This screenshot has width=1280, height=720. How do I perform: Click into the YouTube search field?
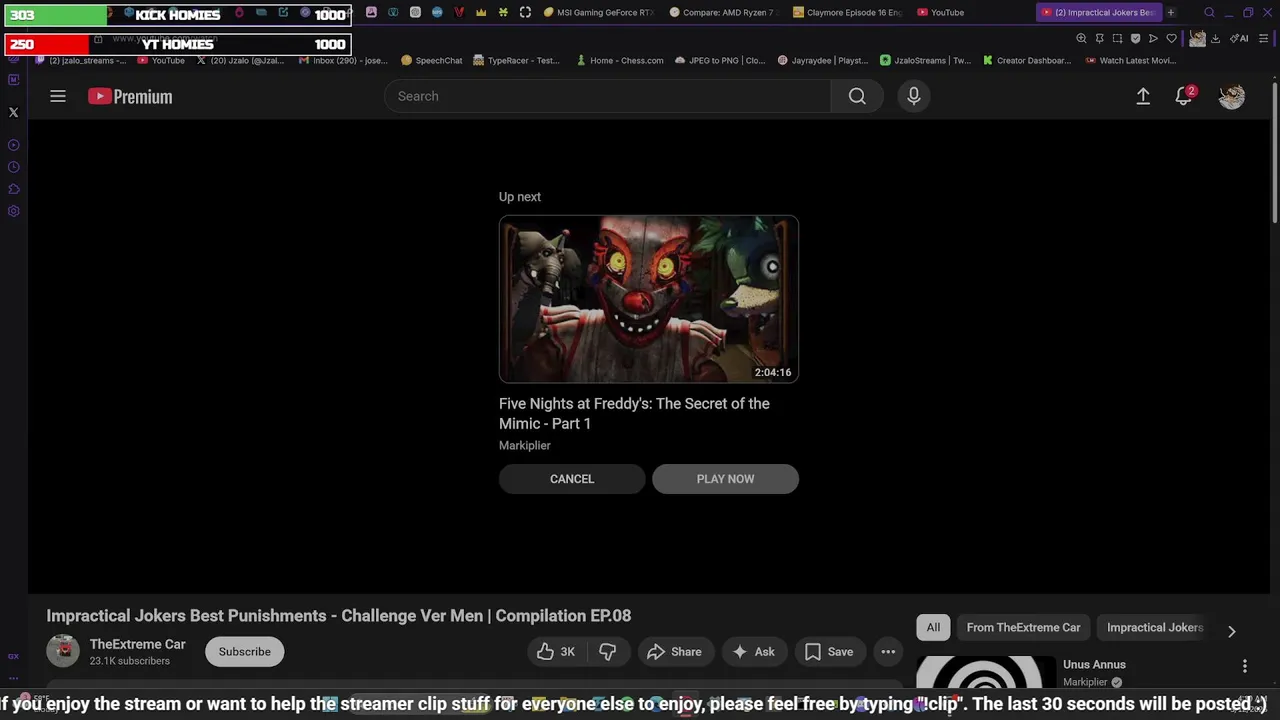click(607, 96)
